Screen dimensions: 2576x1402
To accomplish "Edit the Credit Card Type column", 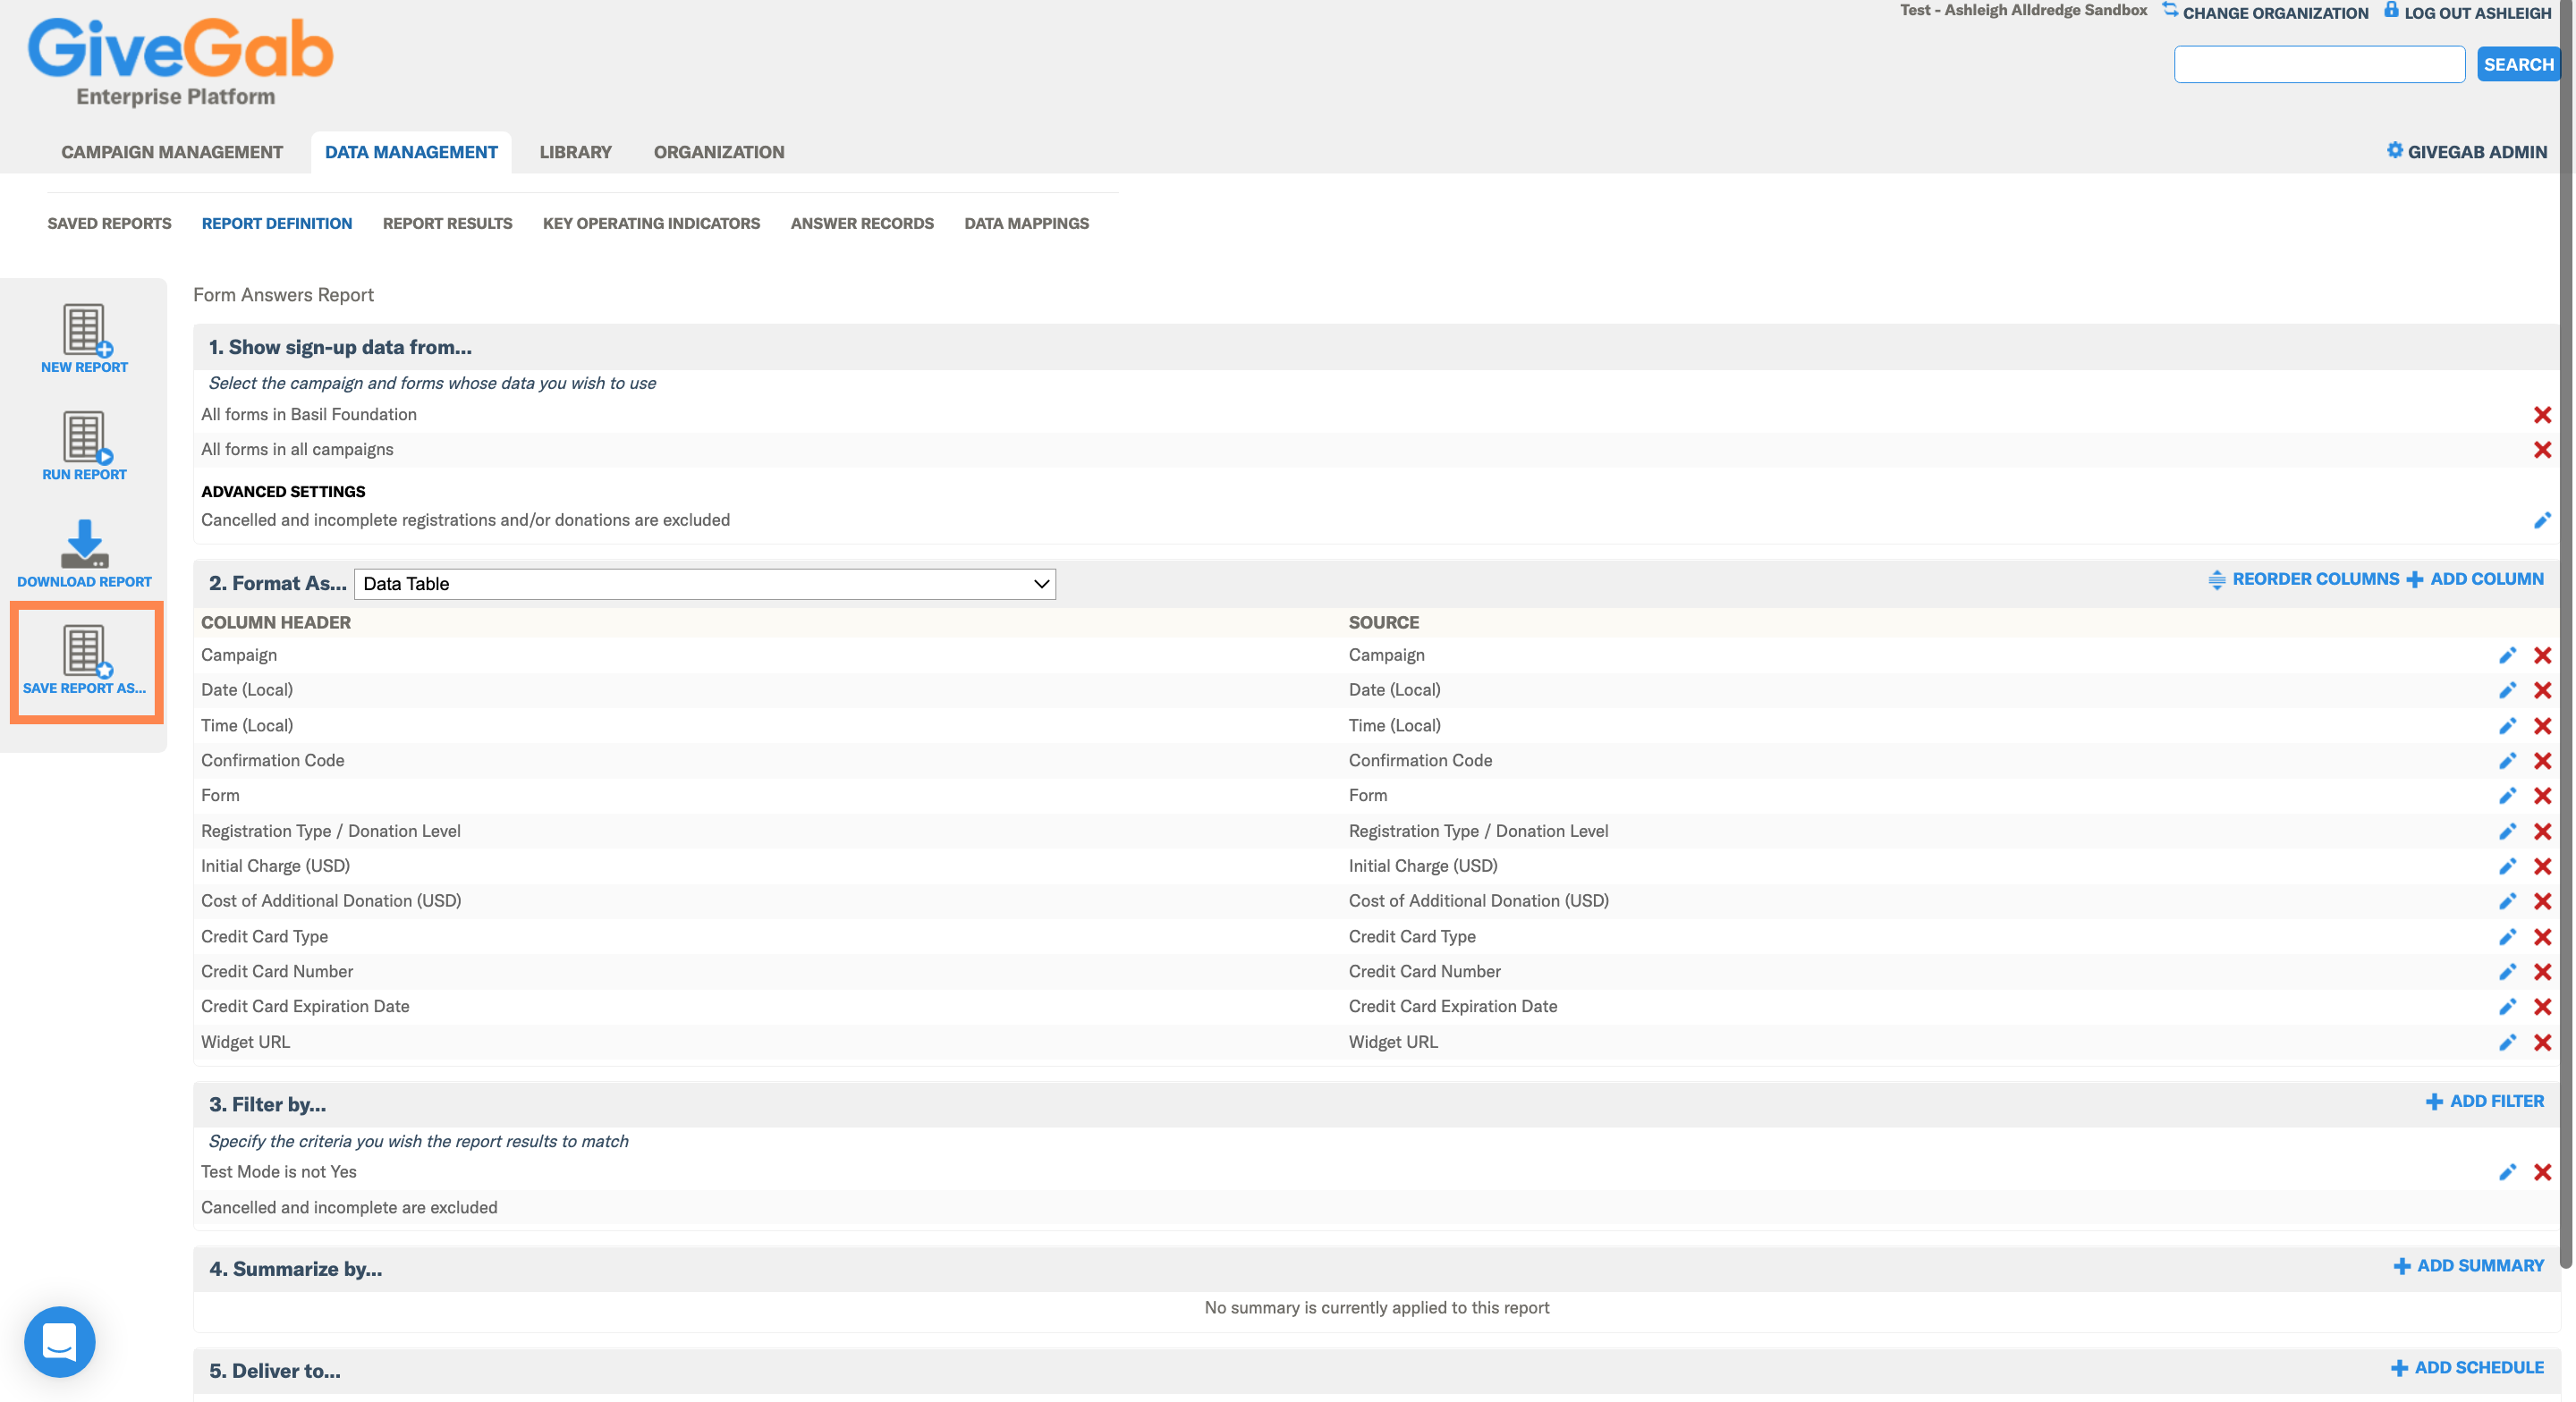I will point(2507,937).
